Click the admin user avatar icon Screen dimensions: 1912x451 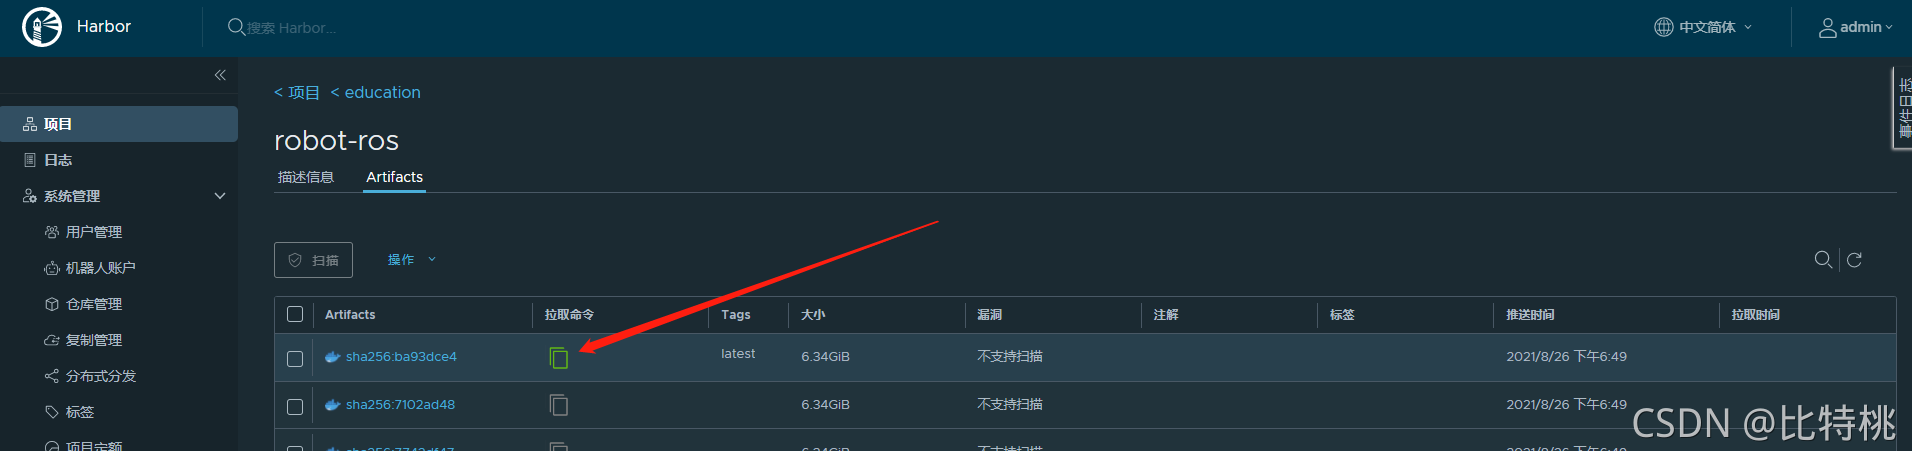(1827, 27)
